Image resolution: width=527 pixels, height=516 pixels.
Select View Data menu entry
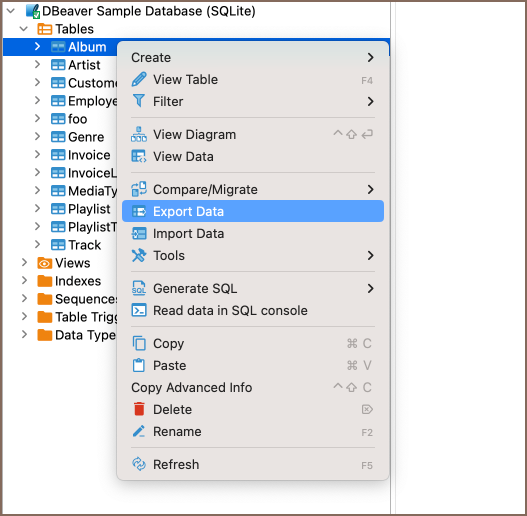(253, 157)
